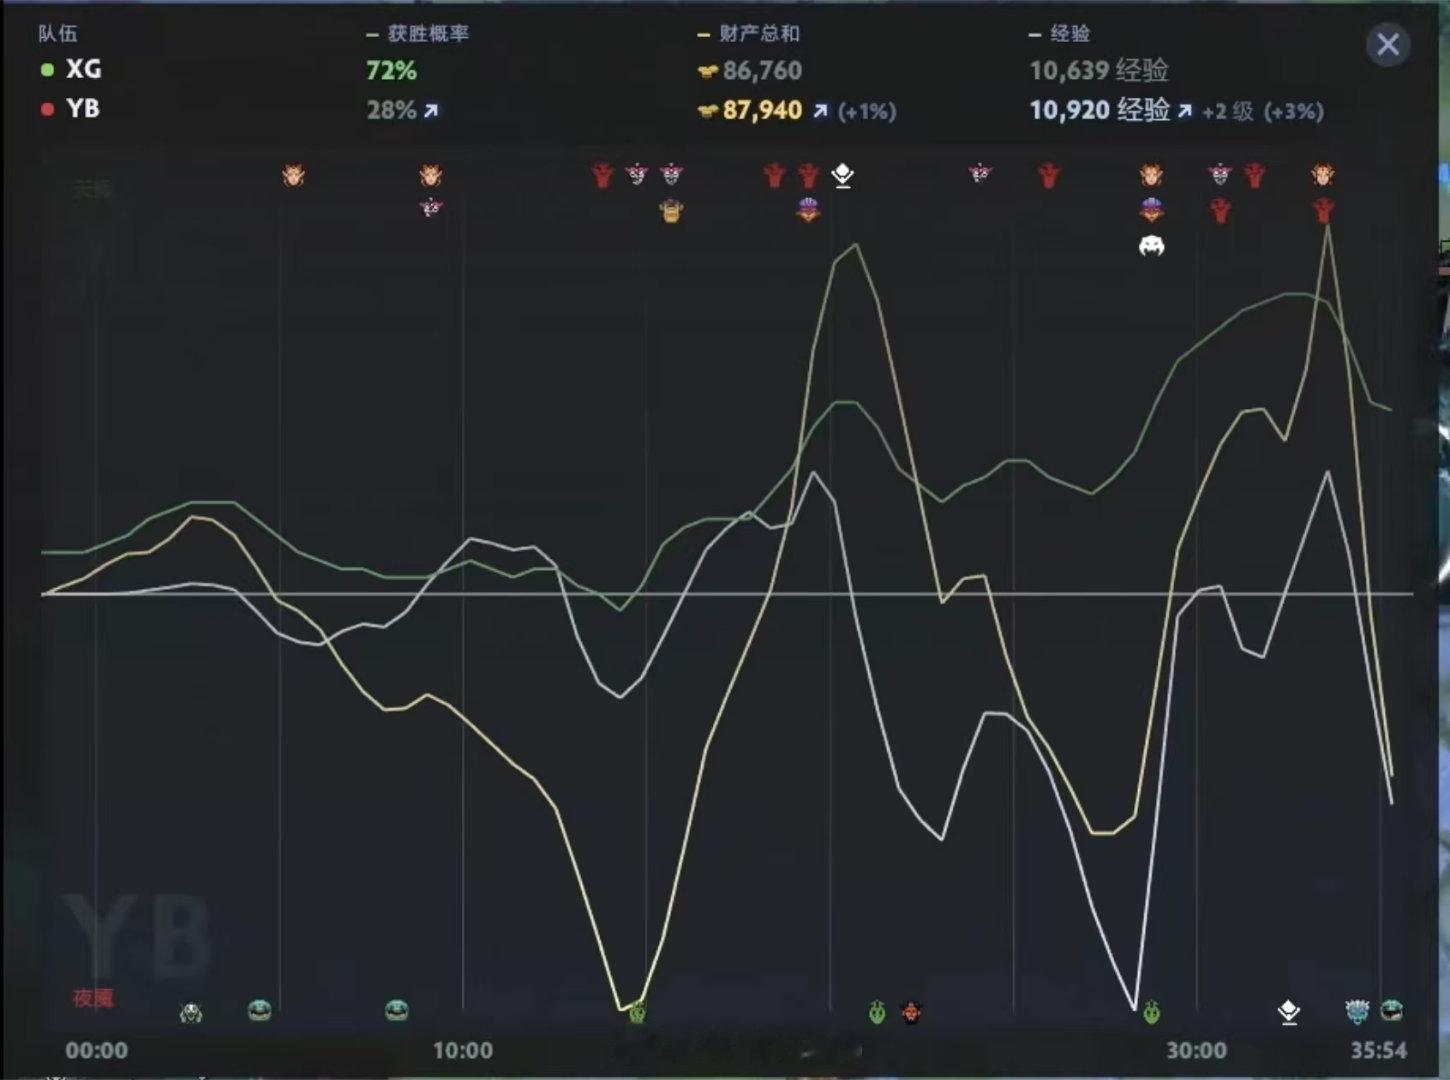This screenshot has height=1080, width=1450.
Task: Close the match graph panel
Action: (x=1388, y=44)
